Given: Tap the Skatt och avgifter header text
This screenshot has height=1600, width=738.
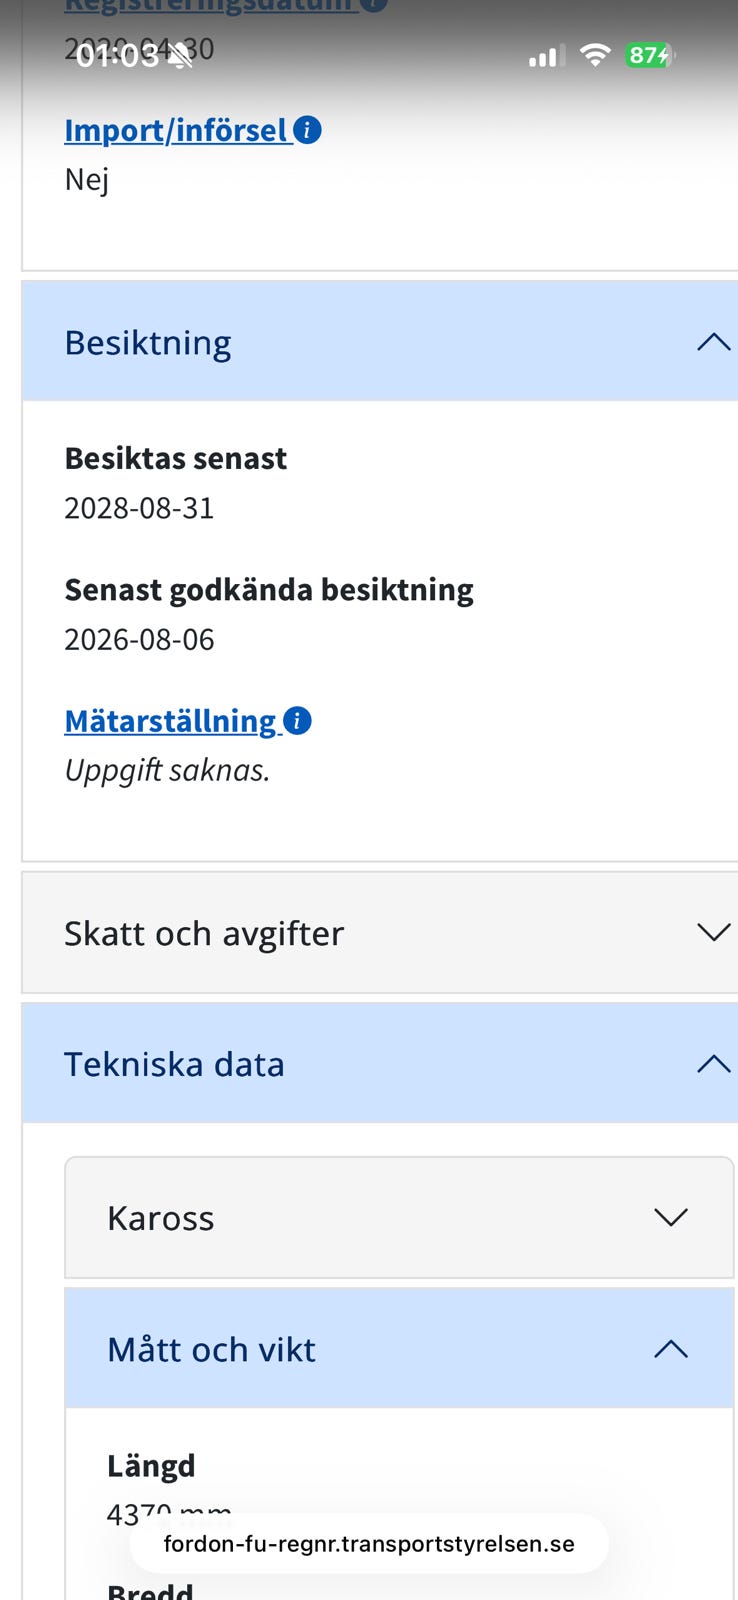Looking at the screenshot, I should point(204,933).
